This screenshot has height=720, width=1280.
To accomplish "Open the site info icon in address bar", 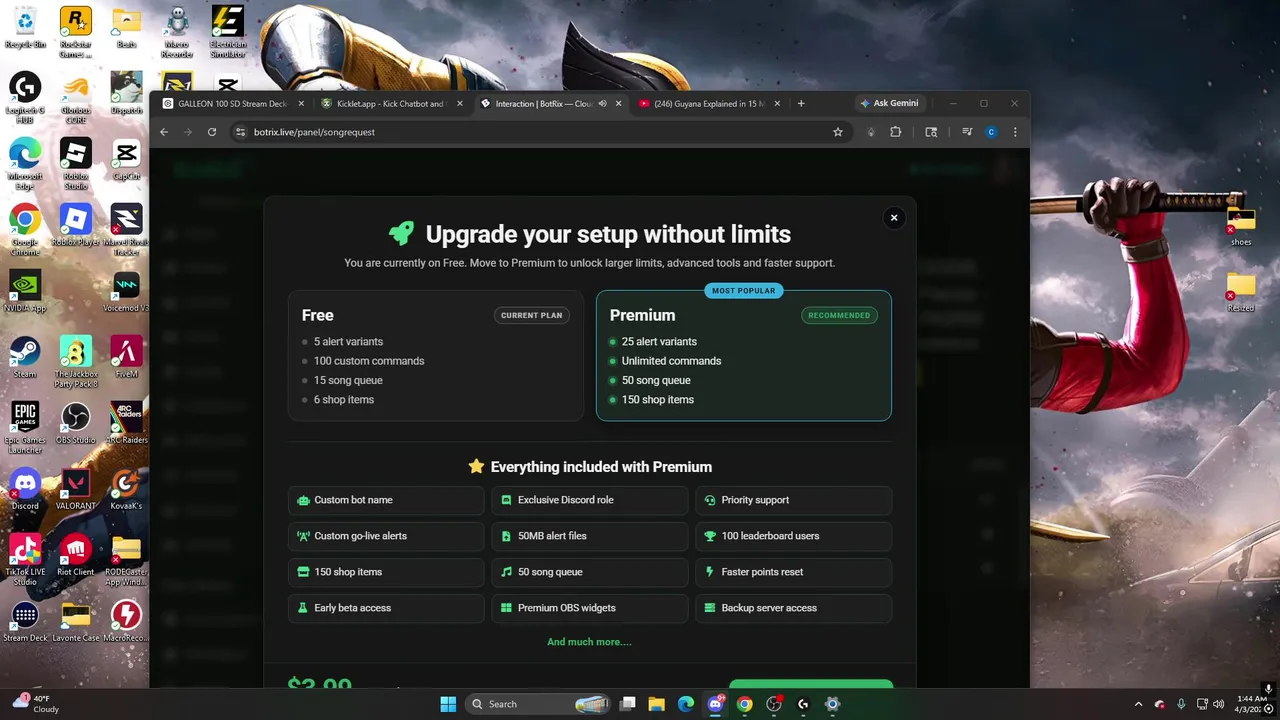I will [240, 132].
